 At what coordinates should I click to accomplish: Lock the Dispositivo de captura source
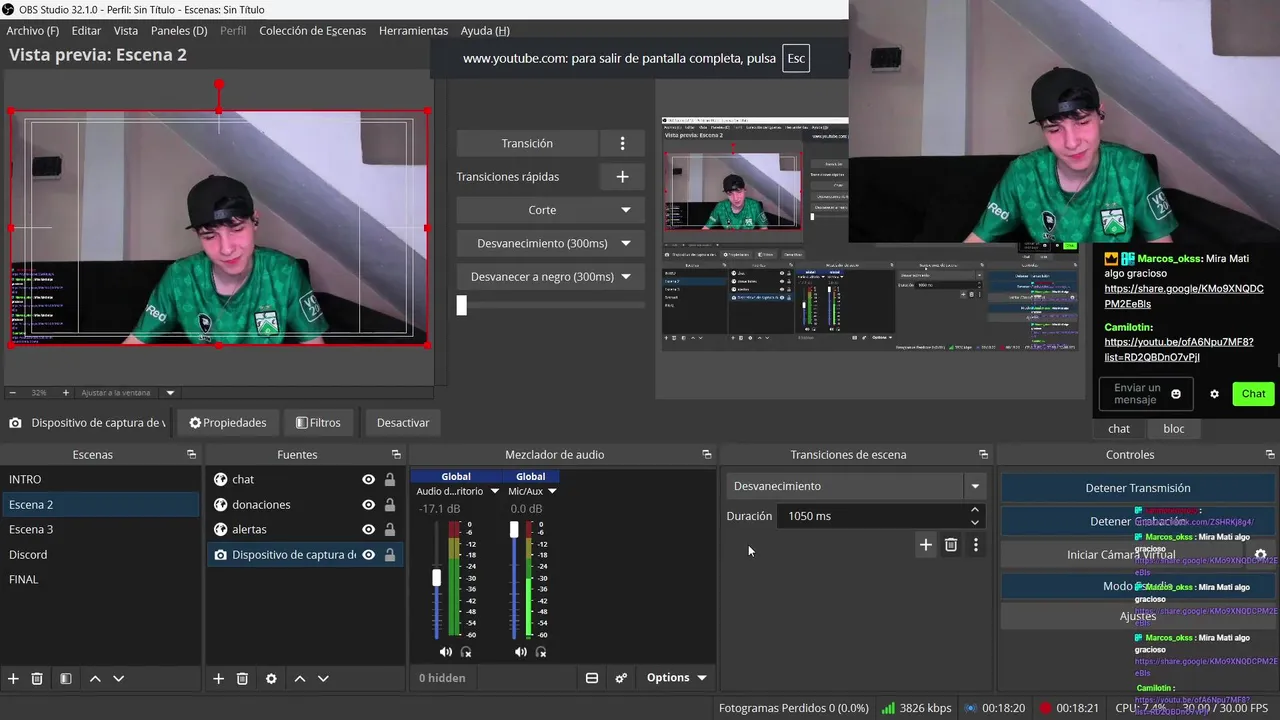390,555
